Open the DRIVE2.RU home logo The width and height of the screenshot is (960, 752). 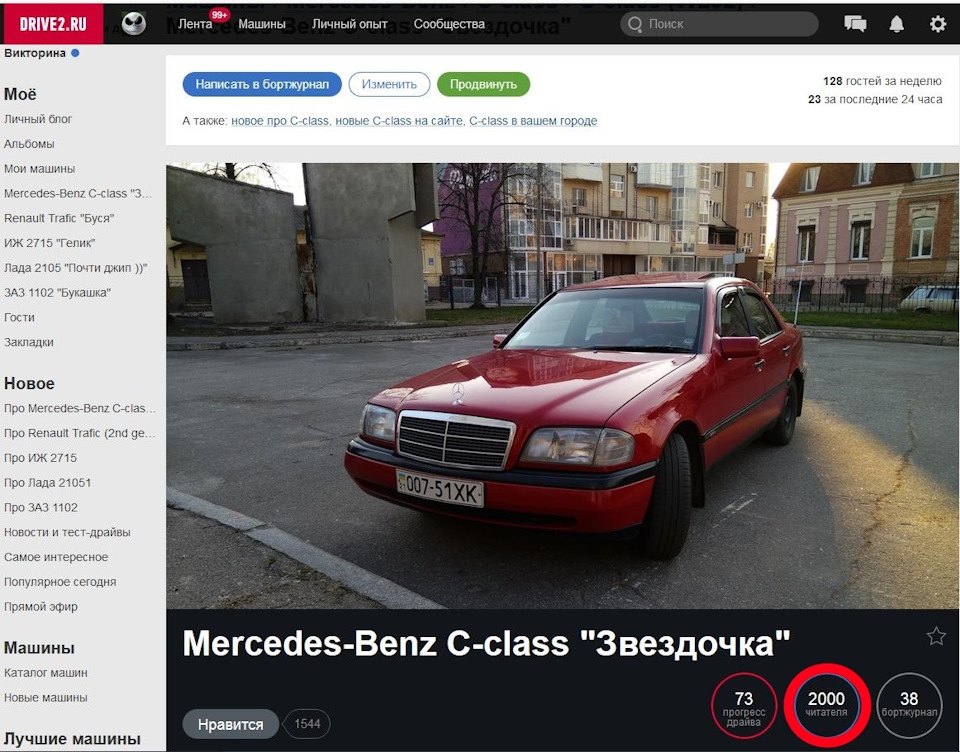pyautogui.click(x=53, y=24)
